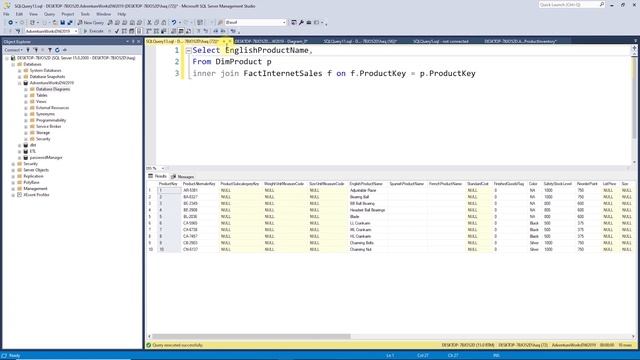This screenshot has width=640, height=360.
Task: Select the Database Diagrams tree item
Action: pyautogui.click(x=53, y=89)
